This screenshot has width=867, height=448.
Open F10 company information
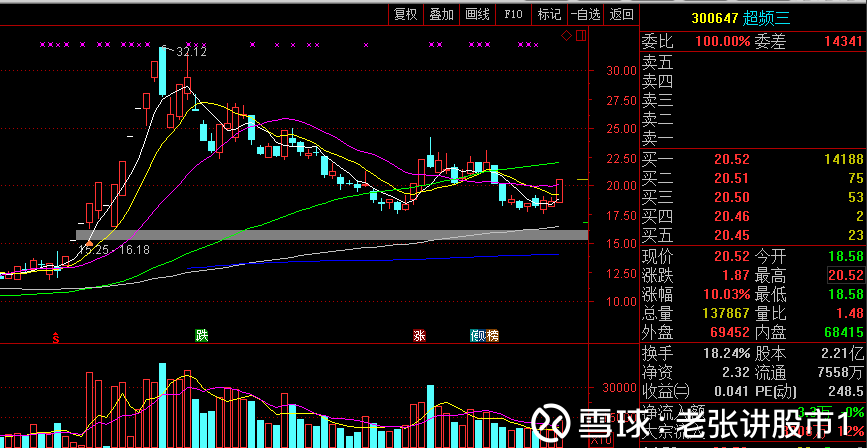pyautogui.click(x=513, y=14)
